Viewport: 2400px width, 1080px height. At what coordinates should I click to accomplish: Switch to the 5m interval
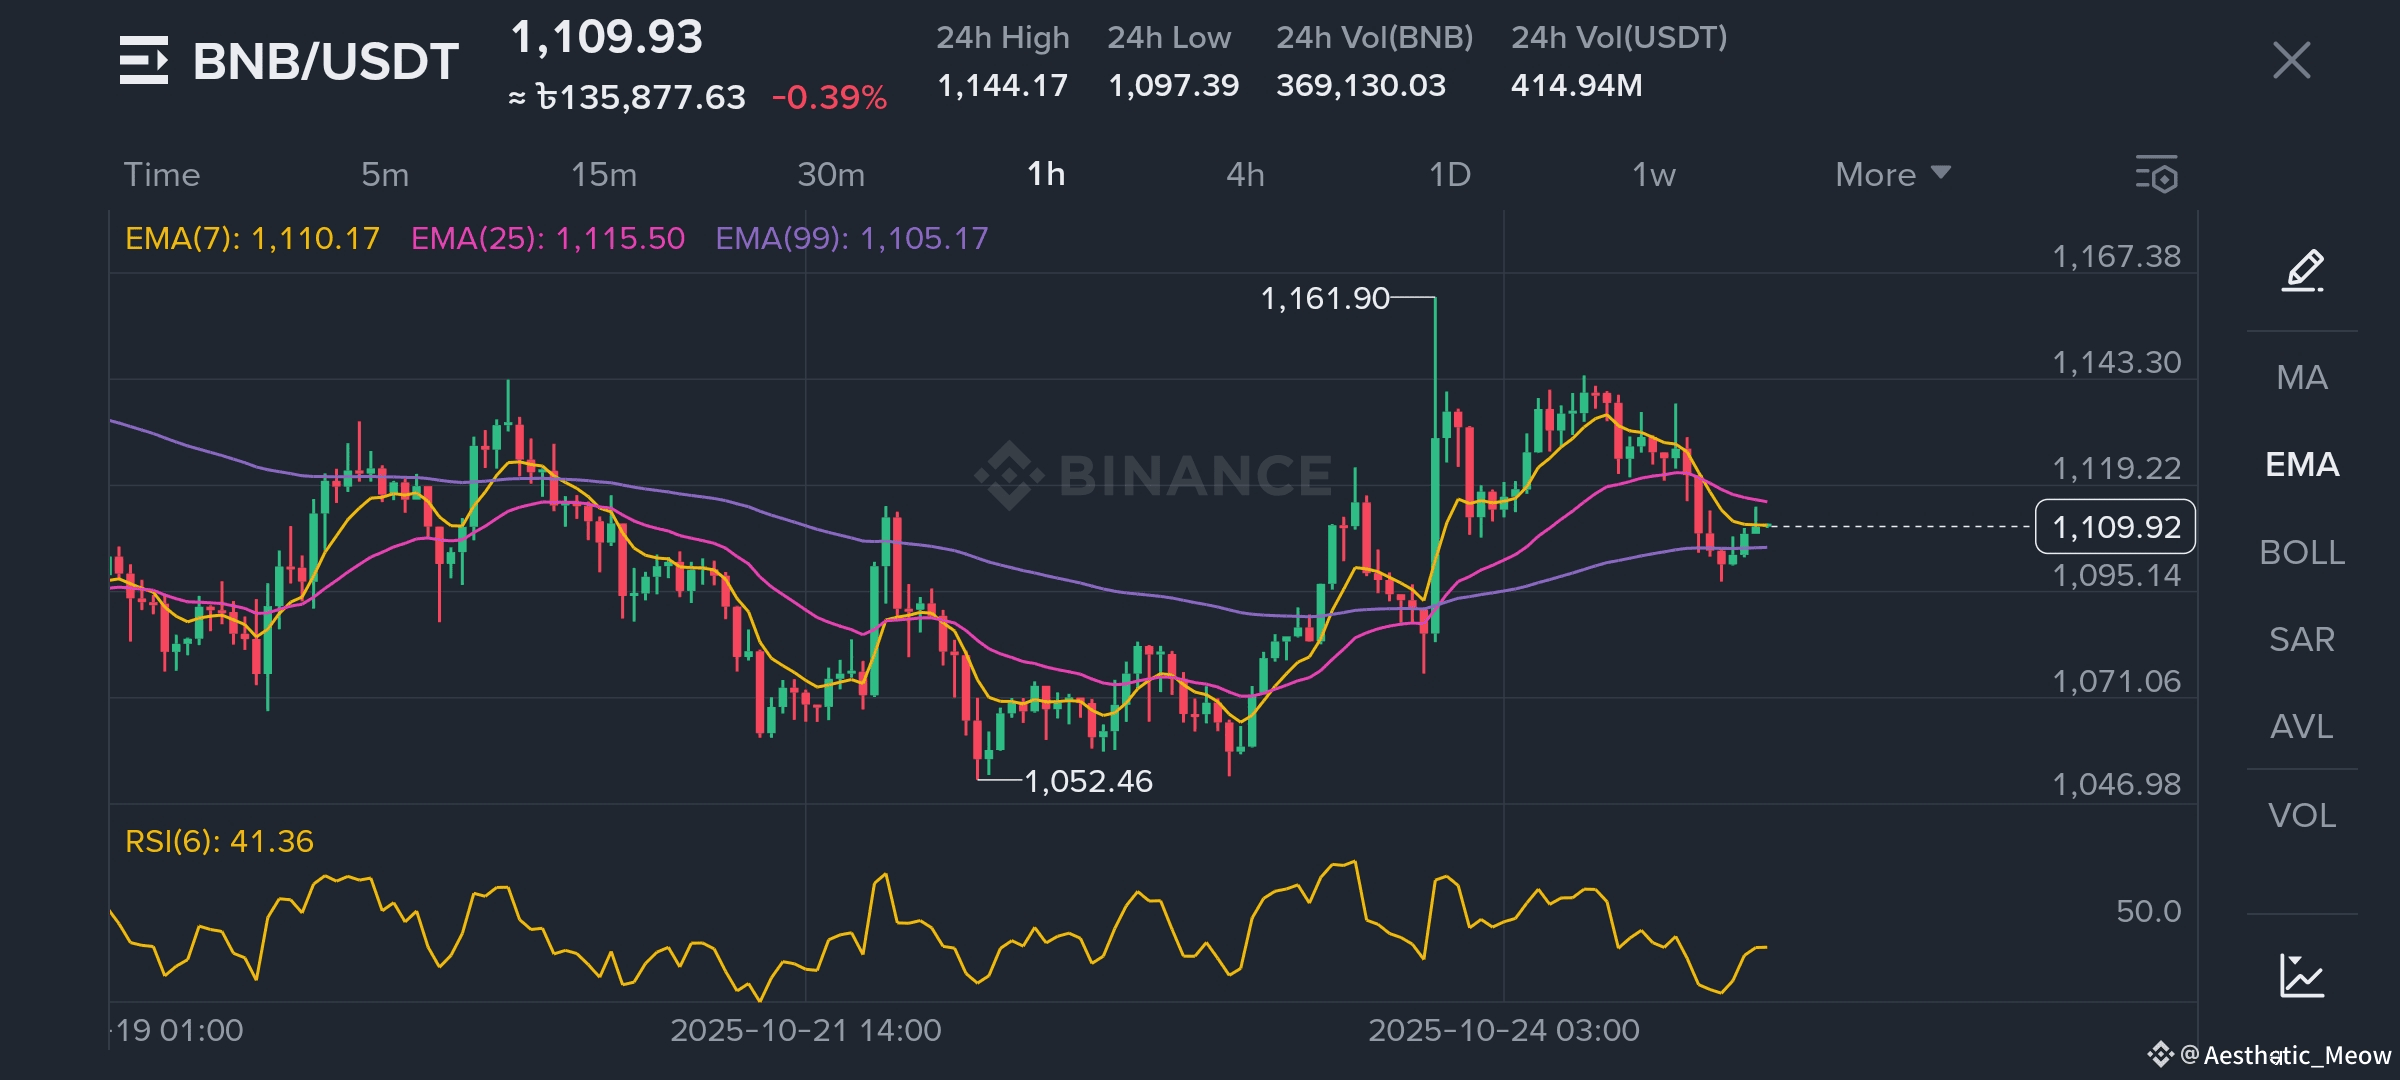[x=385, y=174]
